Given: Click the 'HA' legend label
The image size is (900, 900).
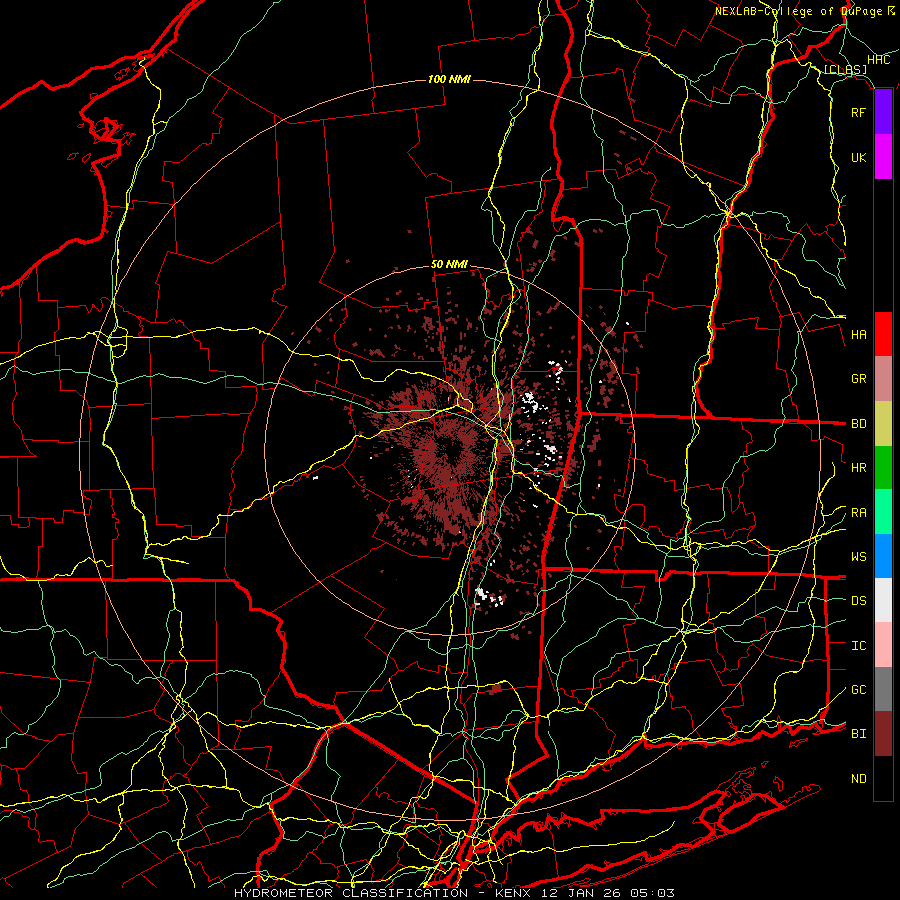Looking at the screenshot, I should pos(858,335).
